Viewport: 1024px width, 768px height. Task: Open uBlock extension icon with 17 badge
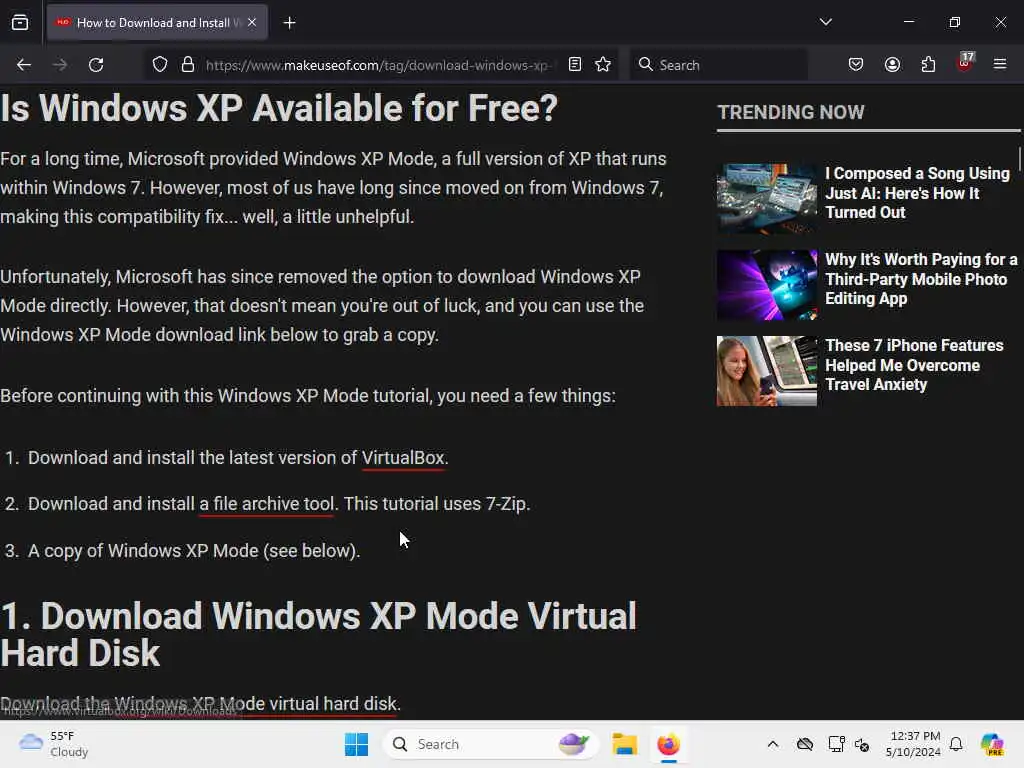(x=965, y=63)
